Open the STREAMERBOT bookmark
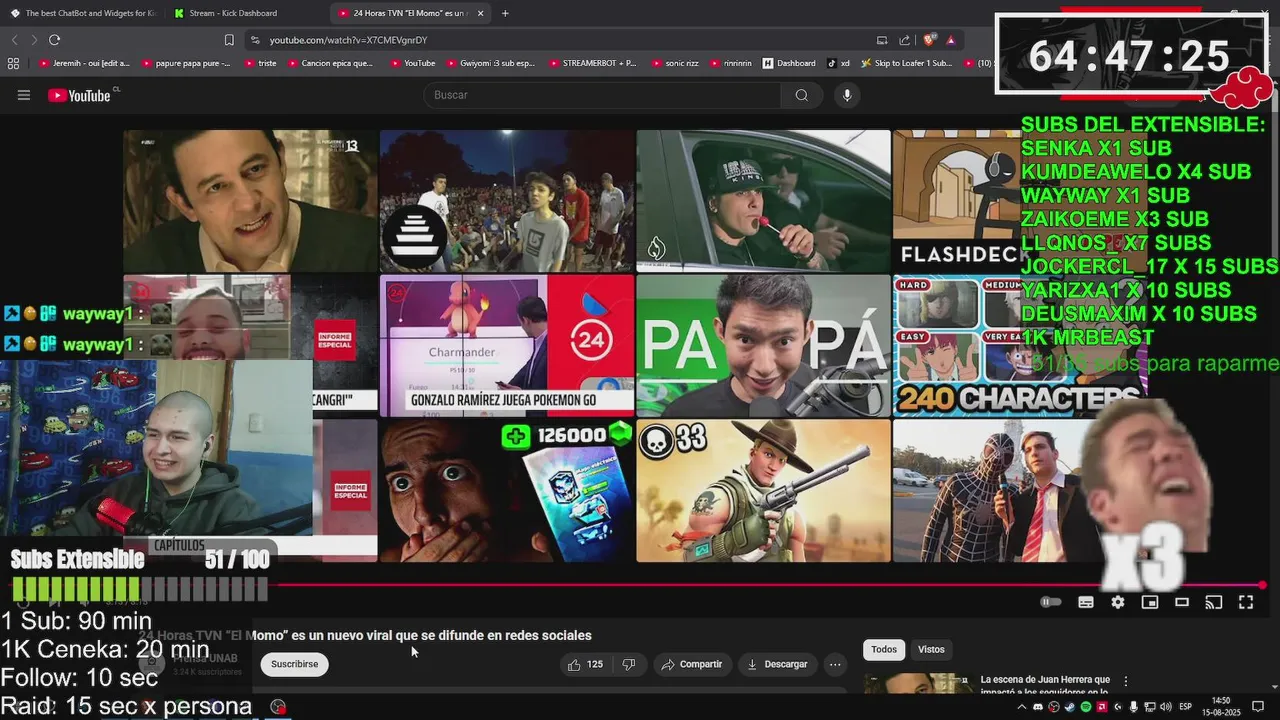This screenshot has width=1280, height=720. (x=593, y=63)
